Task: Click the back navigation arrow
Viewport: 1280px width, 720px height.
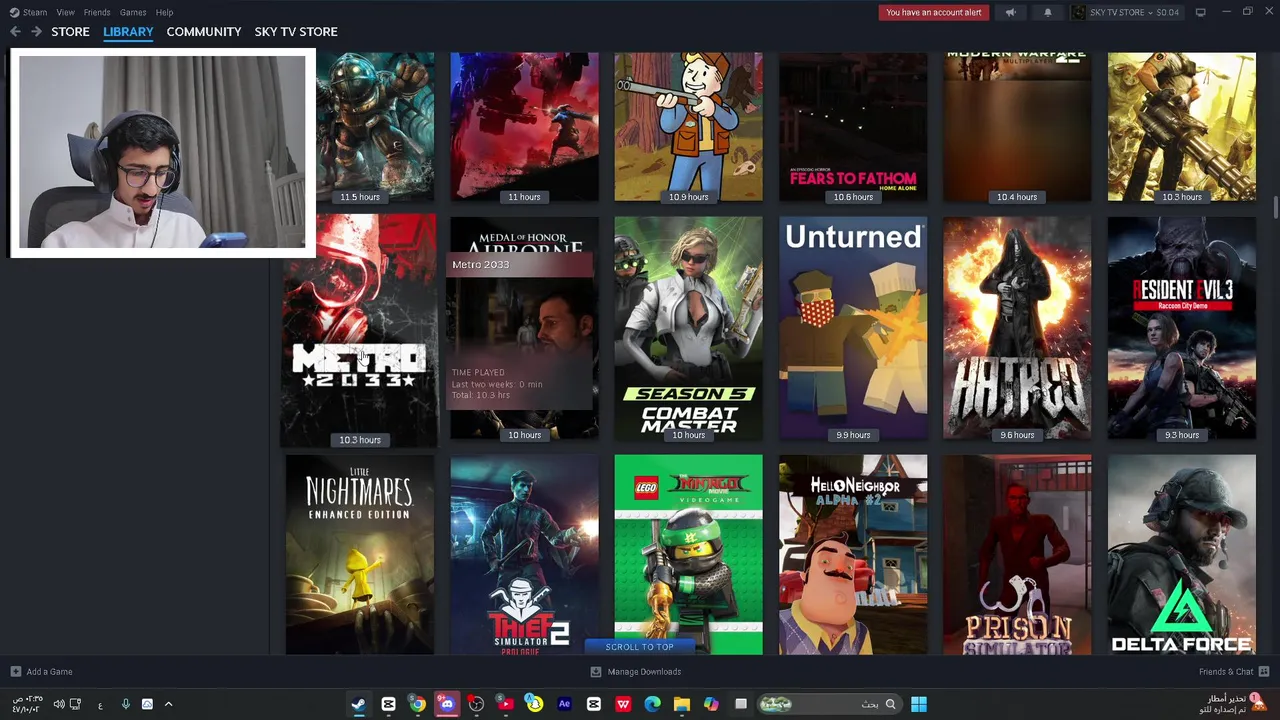Action: pos(15,32)
